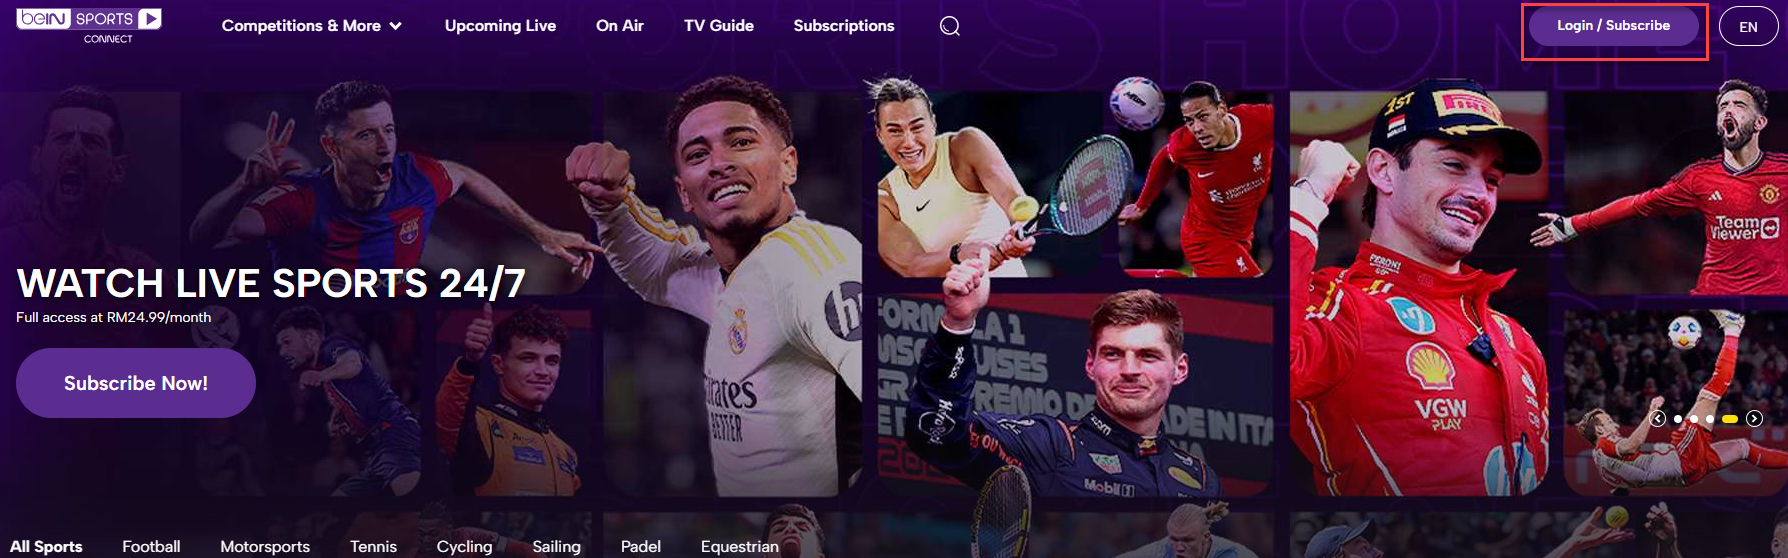Switch to the Football tab
1788x558 pixels.
[151, 546]
